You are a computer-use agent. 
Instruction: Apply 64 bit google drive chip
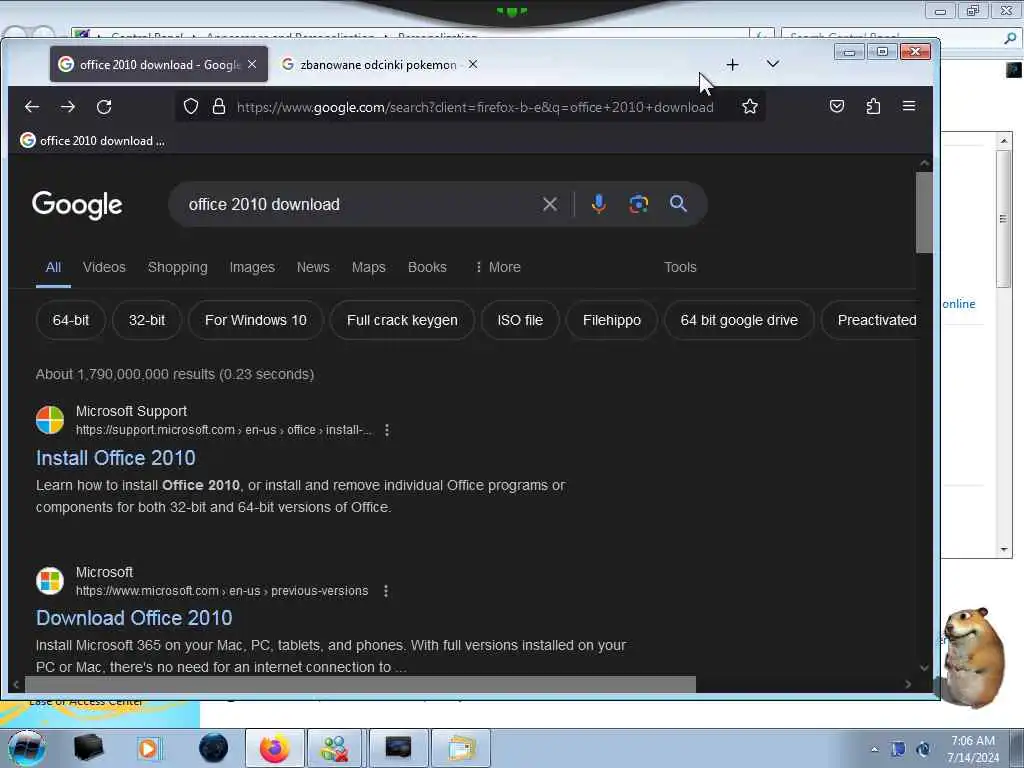739,320
